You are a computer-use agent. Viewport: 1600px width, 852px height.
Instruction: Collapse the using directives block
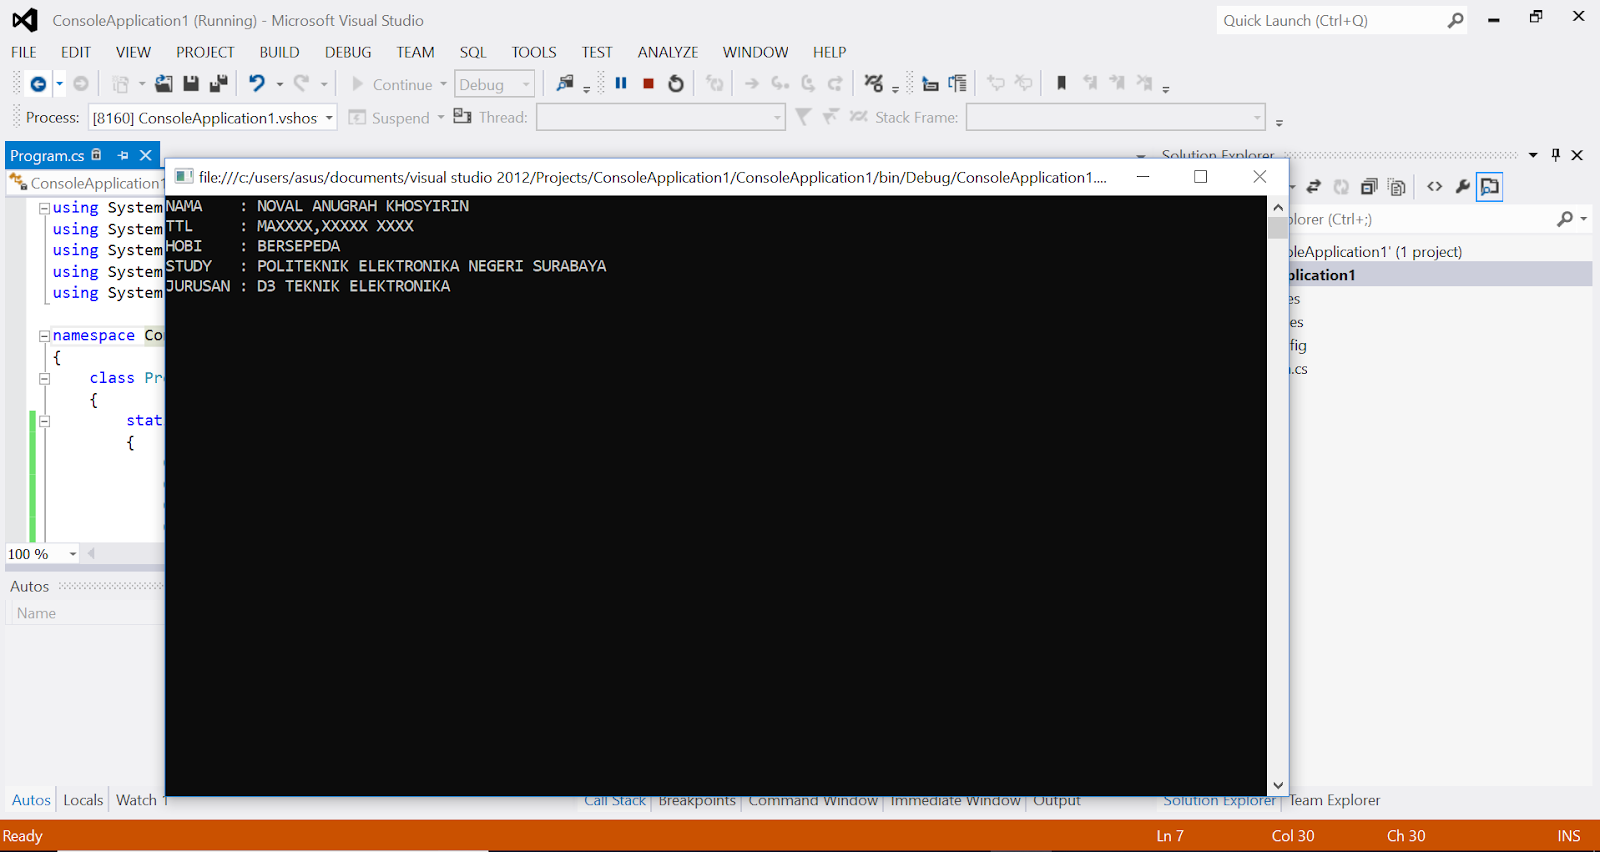coord(44,208)
